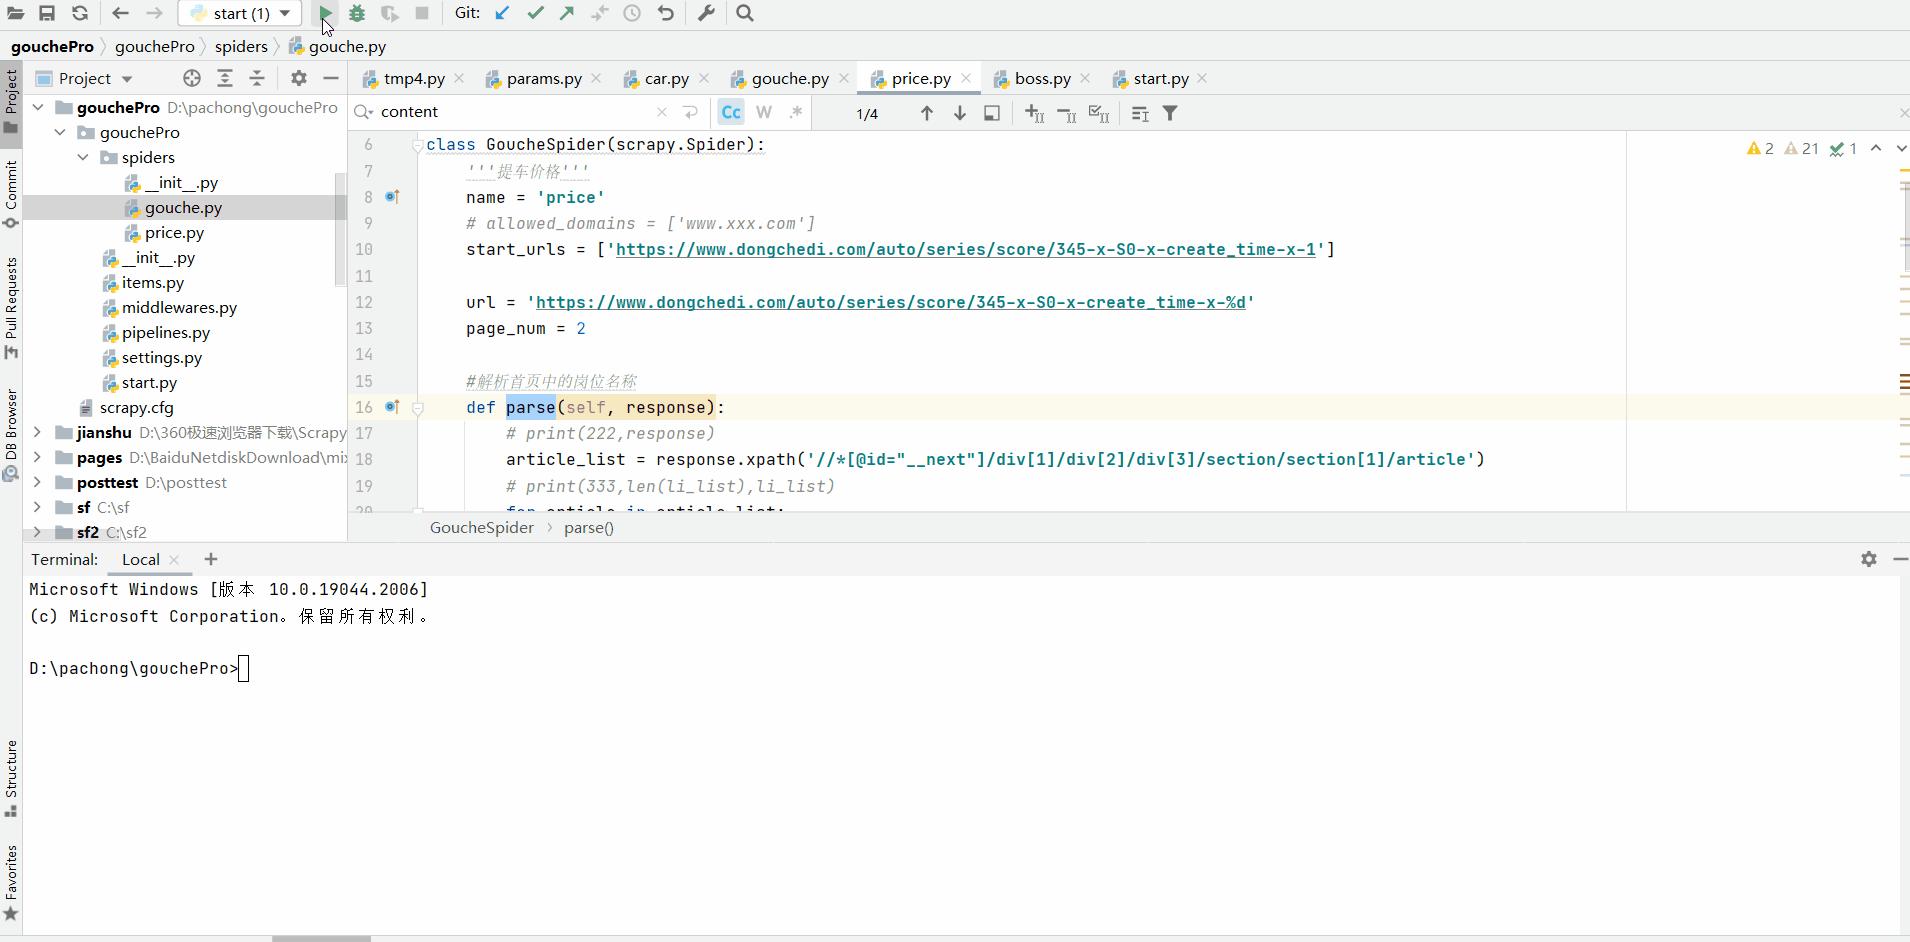Click Search Everywhere magnifier icon
Viewport: 1910px width, 942px height.
click(745, 13)
